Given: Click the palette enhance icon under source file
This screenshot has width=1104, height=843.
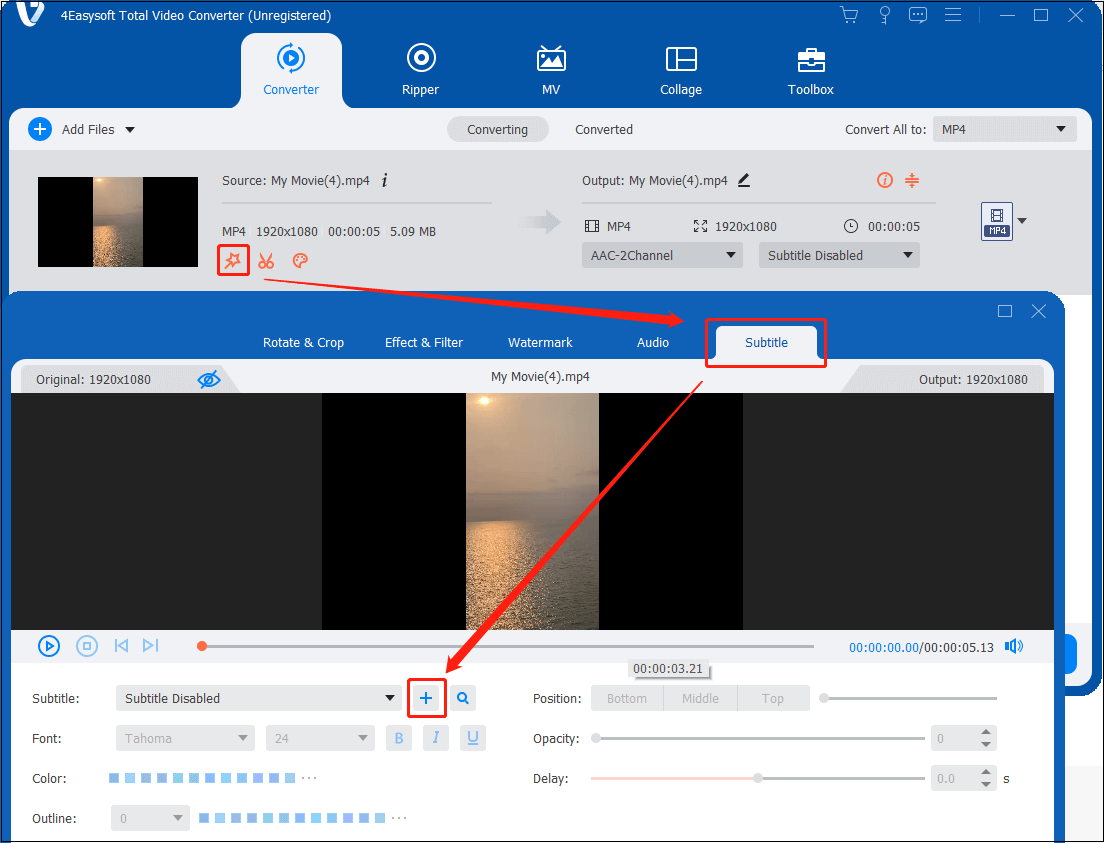Looking at the screenshot, I should [x=300, y=261].
